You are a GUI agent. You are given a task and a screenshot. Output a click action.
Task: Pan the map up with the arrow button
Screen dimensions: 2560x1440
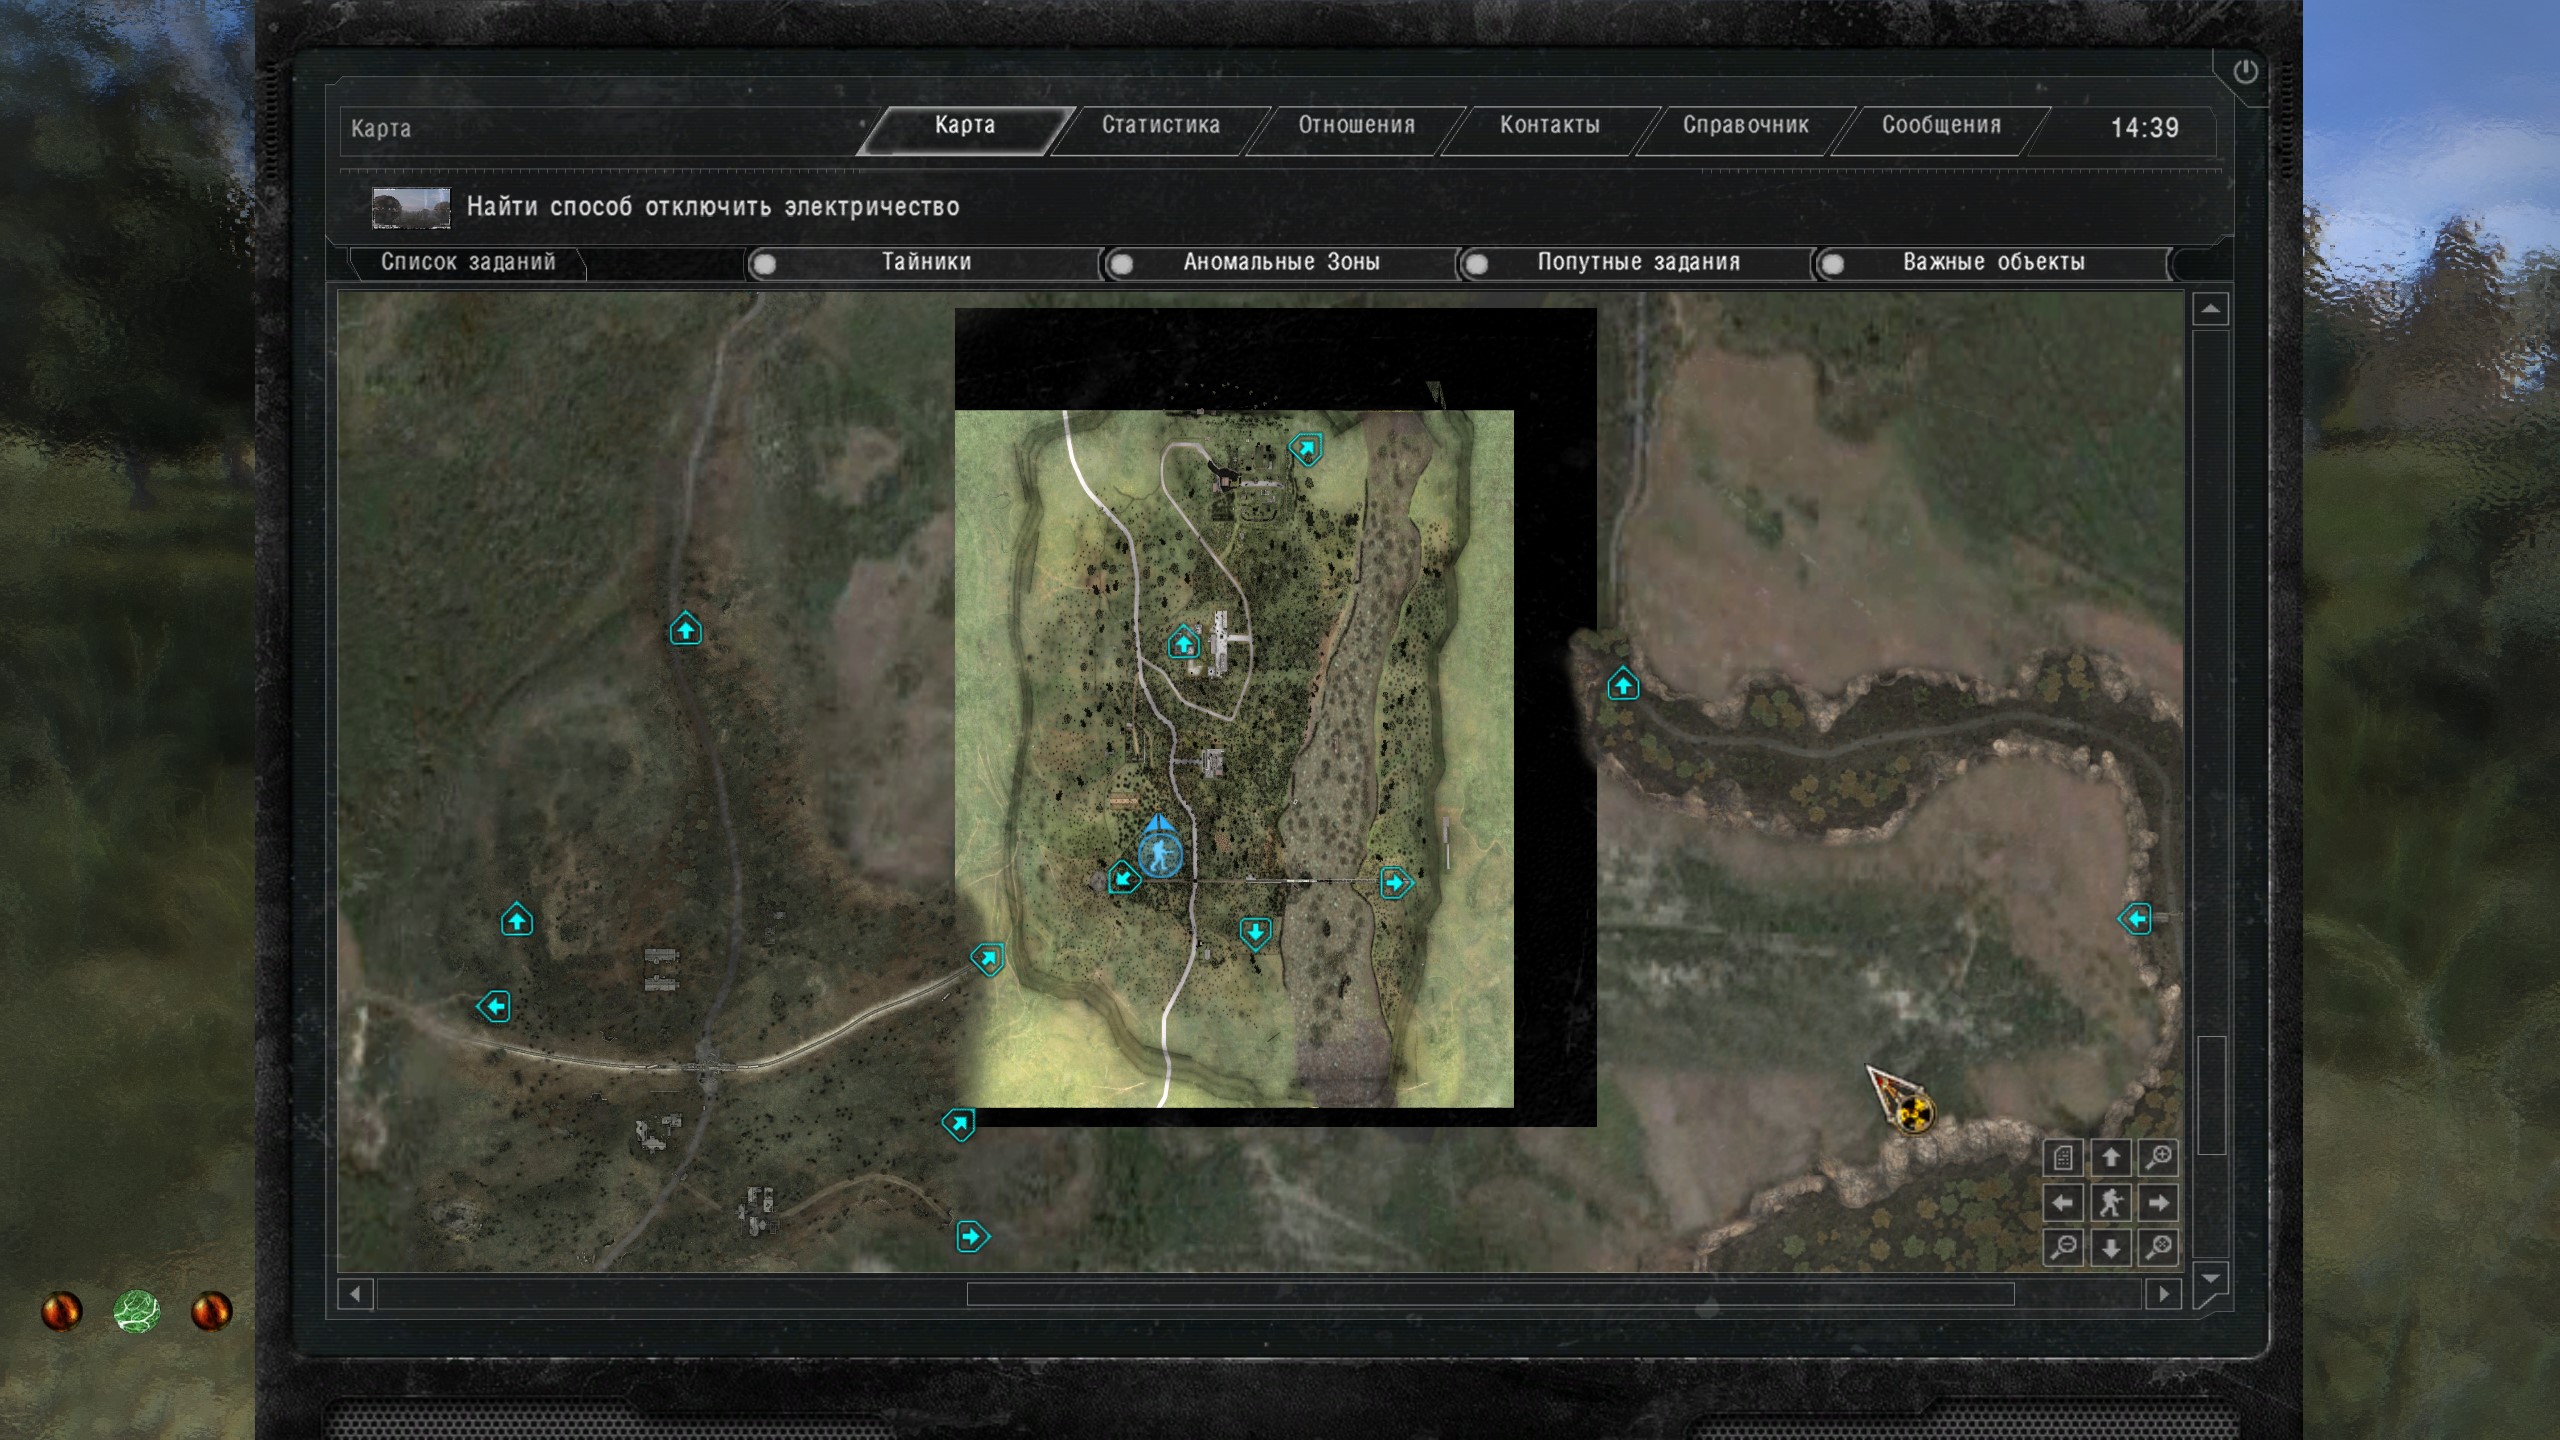click(2111, 1158)
